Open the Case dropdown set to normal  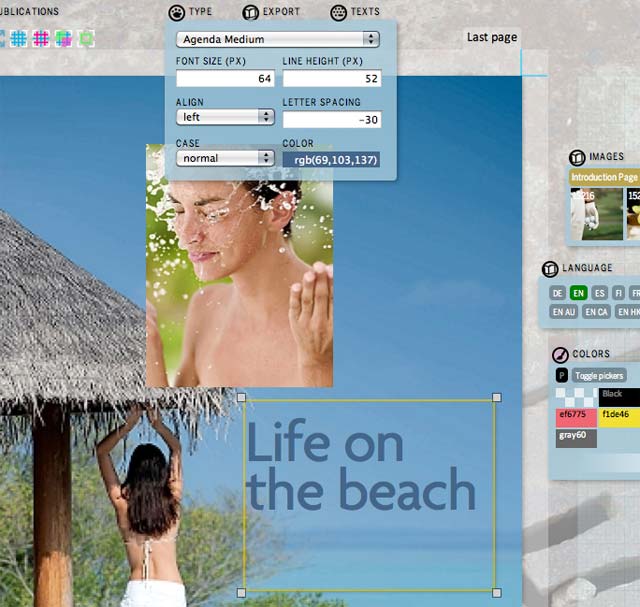click(225, 158)
